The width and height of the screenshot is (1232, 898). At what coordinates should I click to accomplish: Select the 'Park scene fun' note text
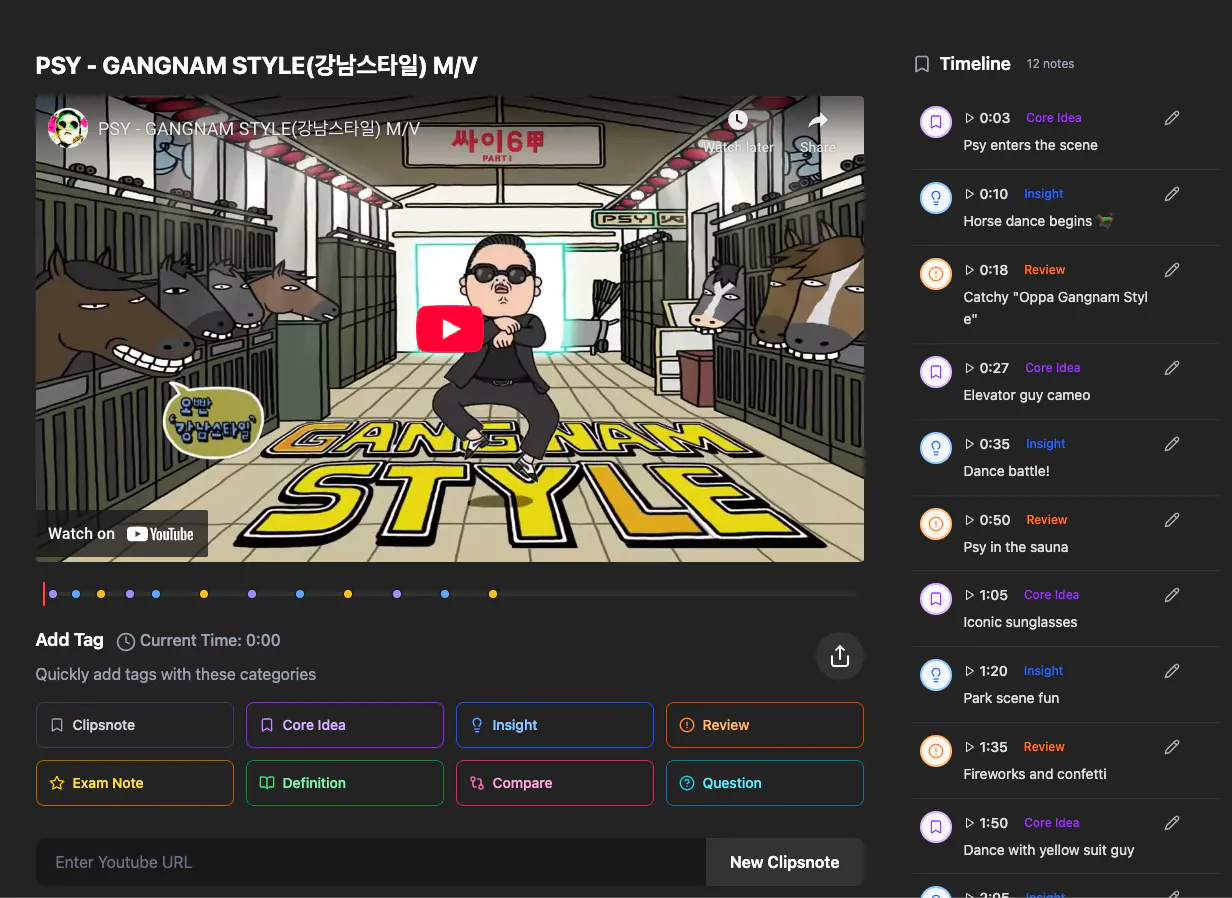1011,698
